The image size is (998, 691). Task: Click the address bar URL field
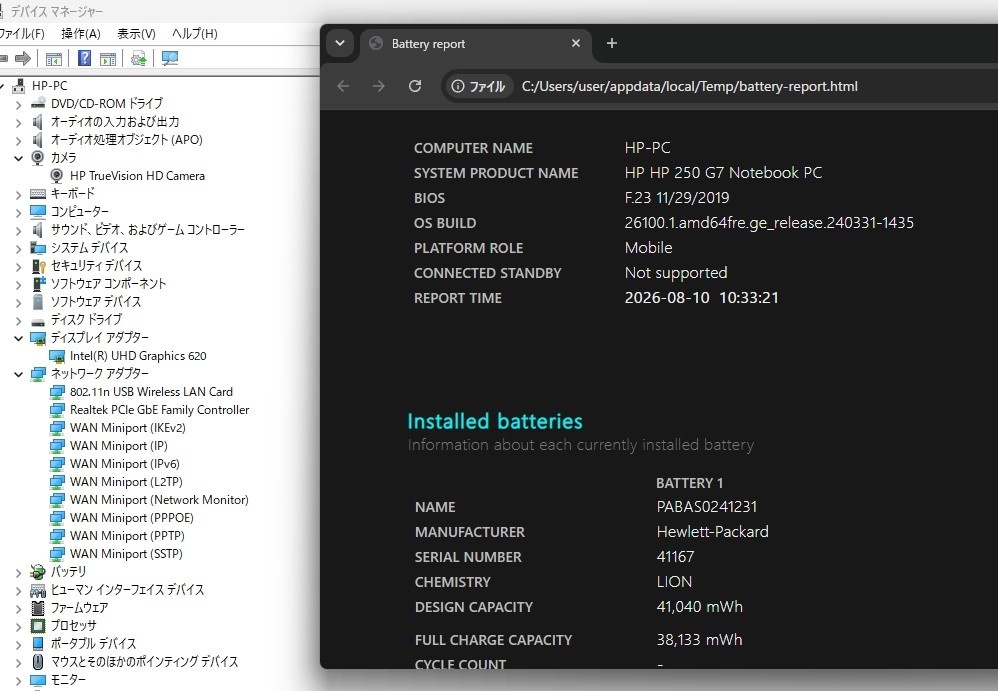(x=689, y=87)
